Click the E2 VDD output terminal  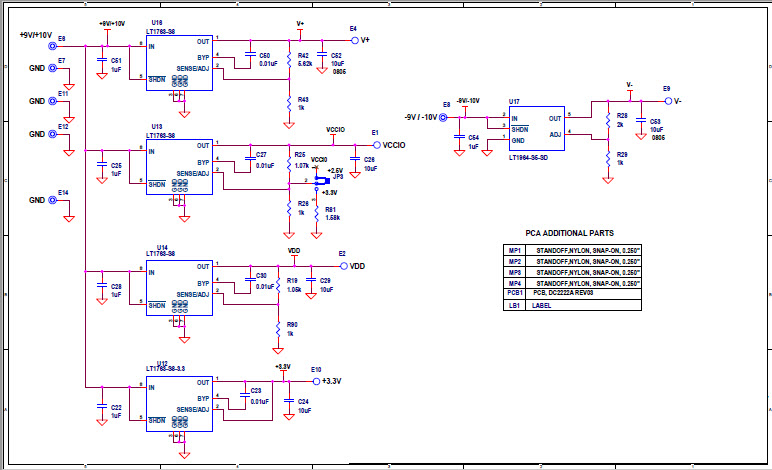pyautogui.click(x=343, y=266)
